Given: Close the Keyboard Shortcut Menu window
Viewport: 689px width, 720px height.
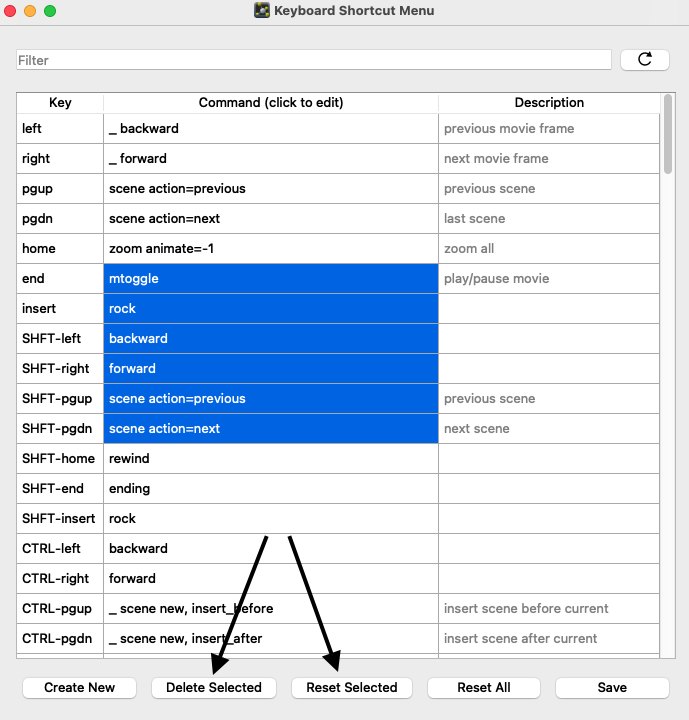Looking at the screenshot, I should (x=10, y=11).
